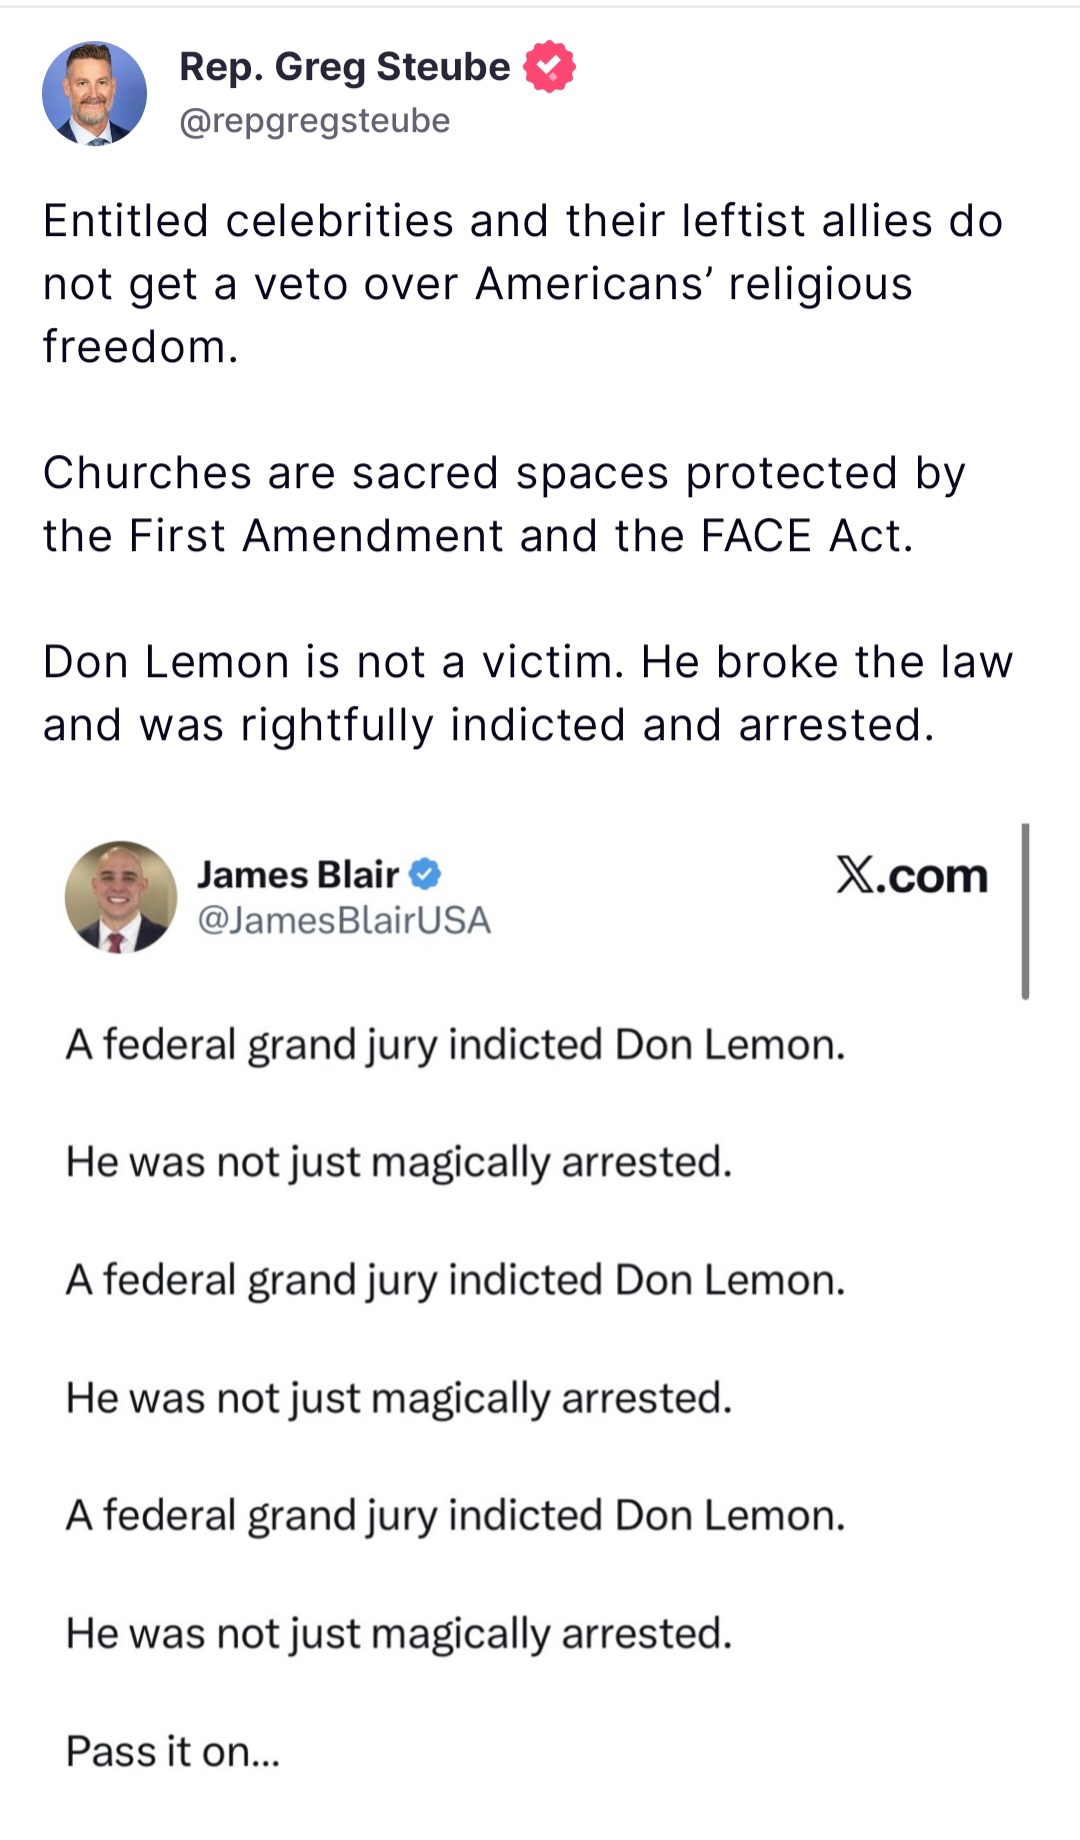
Task: Open Rep. Greg Steube's profile picture
Action: [94, 94]
